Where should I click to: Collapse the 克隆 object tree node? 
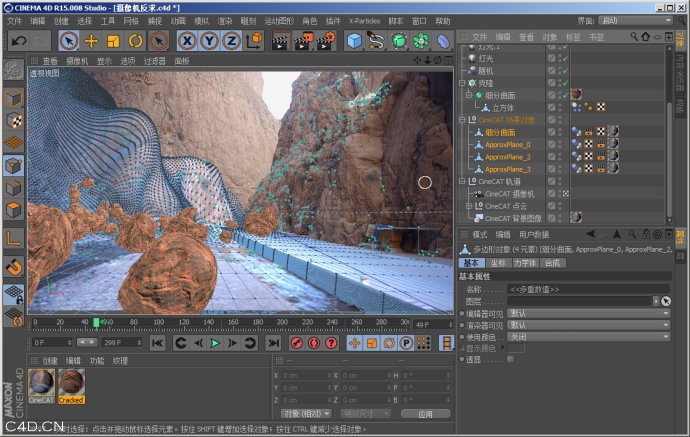point(462,83)
